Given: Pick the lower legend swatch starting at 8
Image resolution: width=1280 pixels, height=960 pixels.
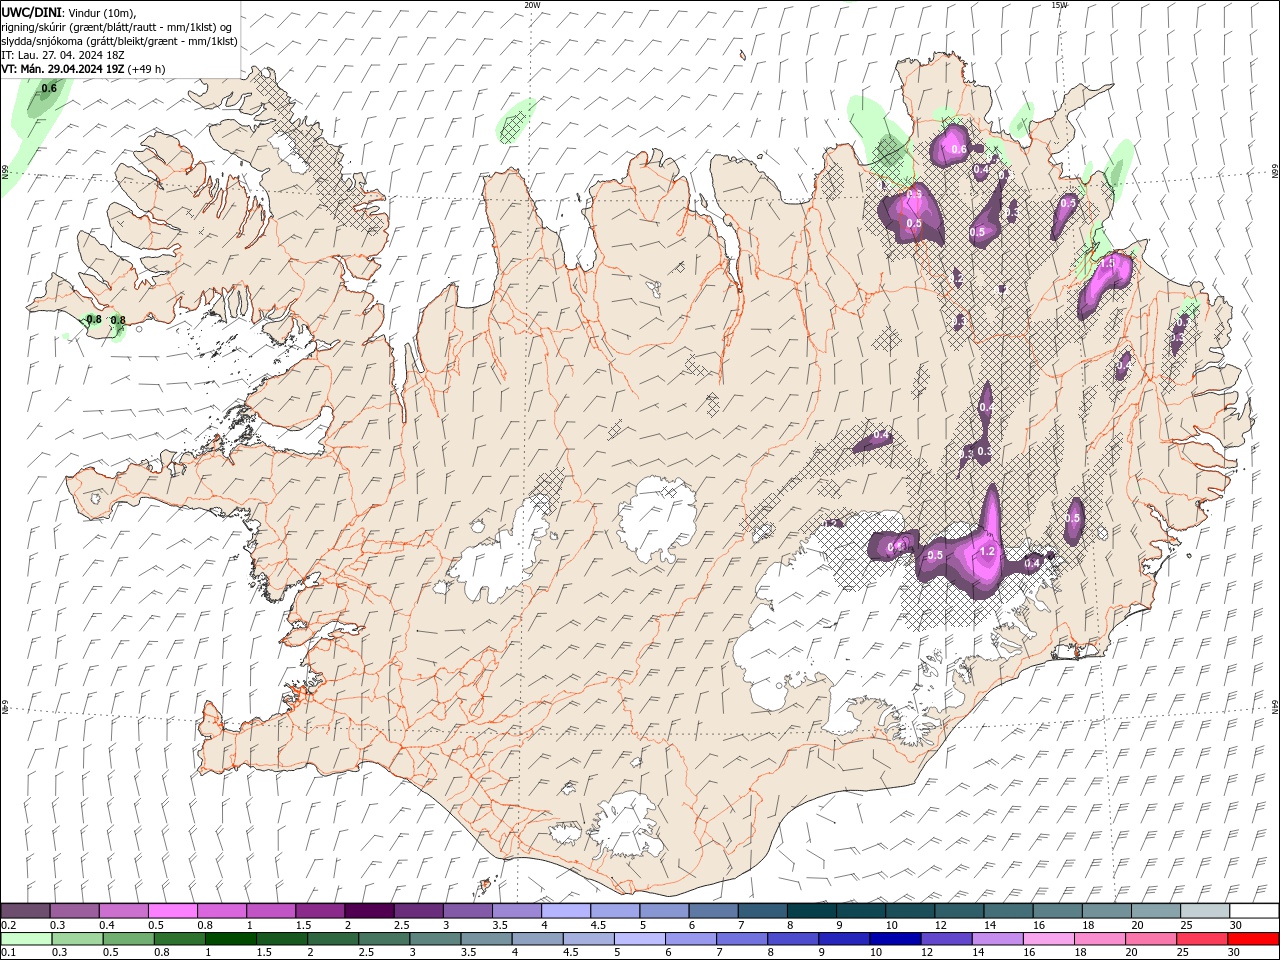Looking at the screenshot, I should pyautogui.click(x=793, y=939).
